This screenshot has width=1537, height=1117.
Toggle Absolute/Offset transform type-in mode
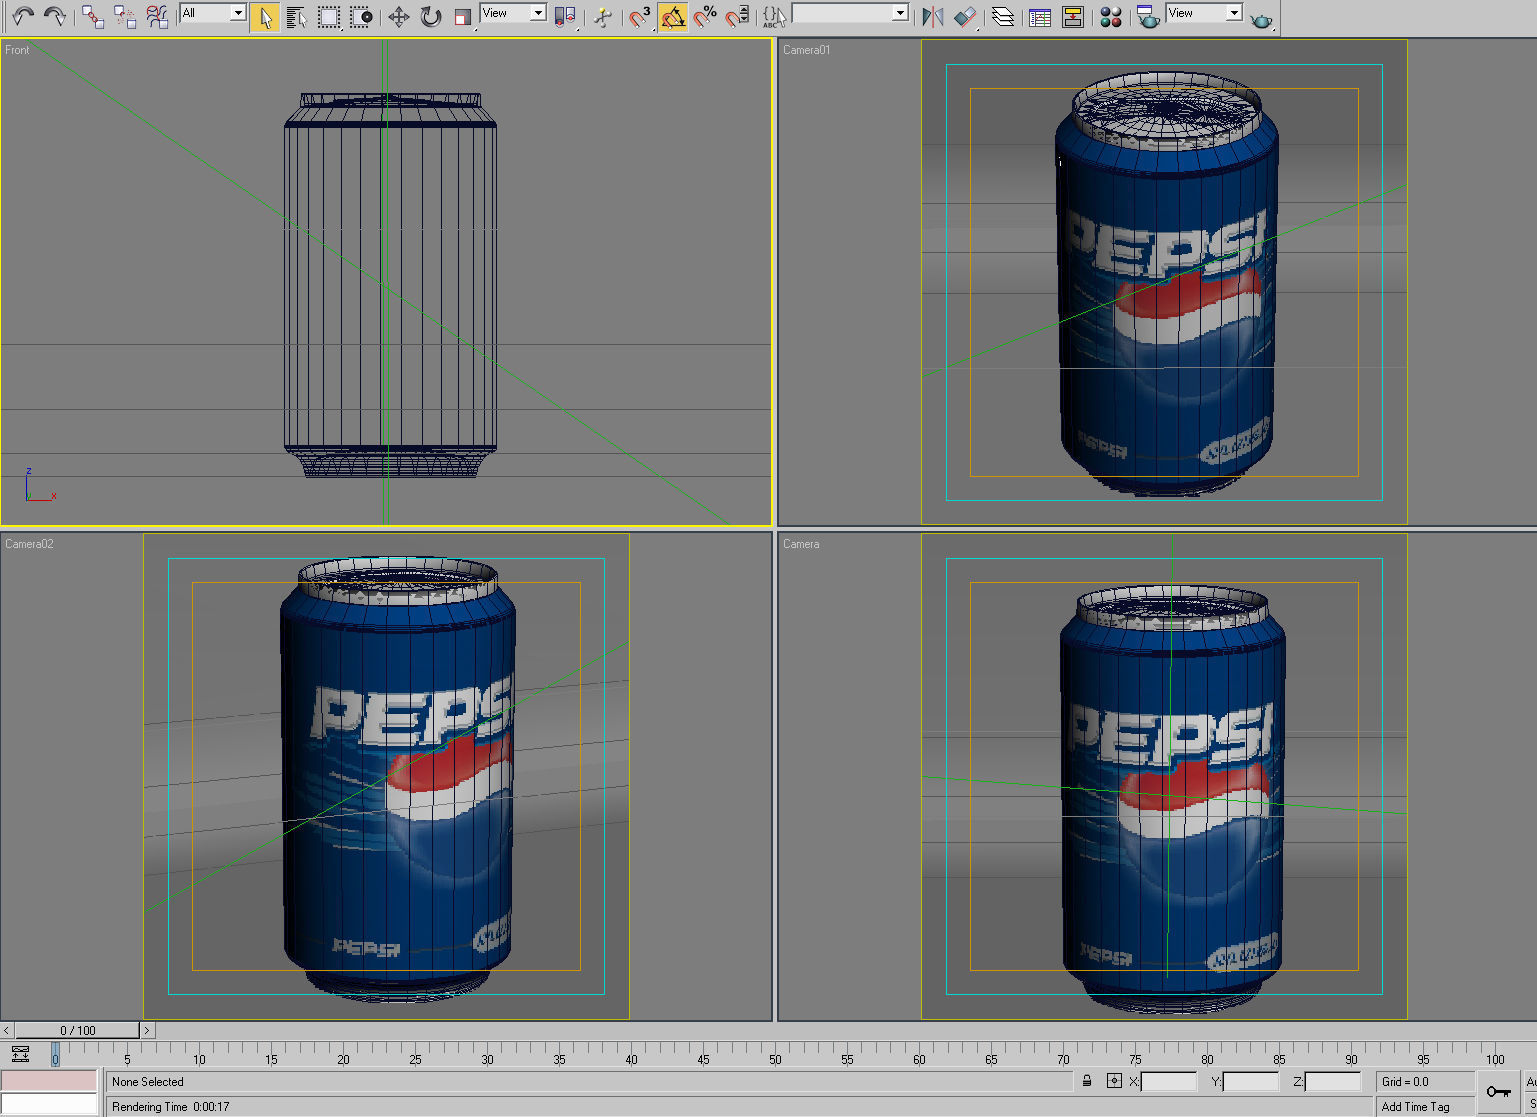pyautogui.click(x=1114, y=1081)
